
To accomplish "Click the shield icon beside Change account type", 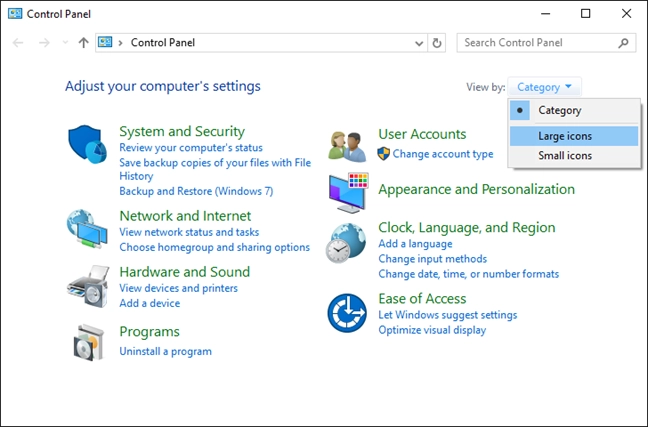I will (384, 154).
